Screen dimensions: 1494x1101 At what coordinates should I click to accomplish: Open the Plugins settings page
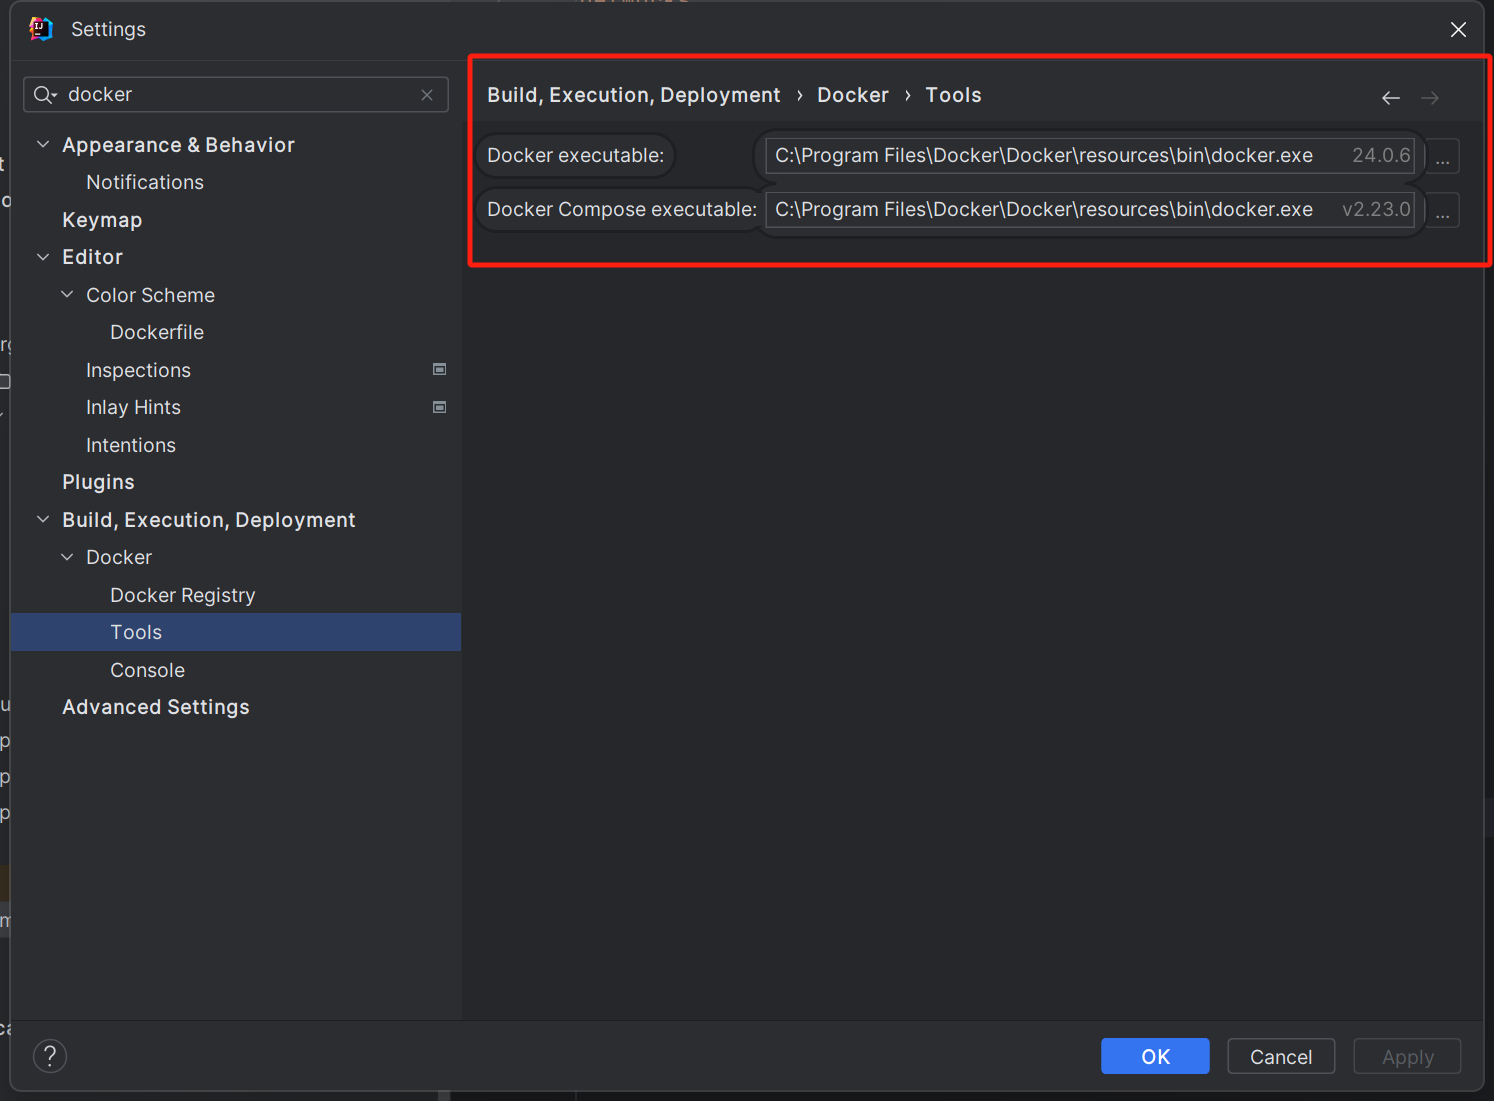pyautogui.click(x=98, y=482)
